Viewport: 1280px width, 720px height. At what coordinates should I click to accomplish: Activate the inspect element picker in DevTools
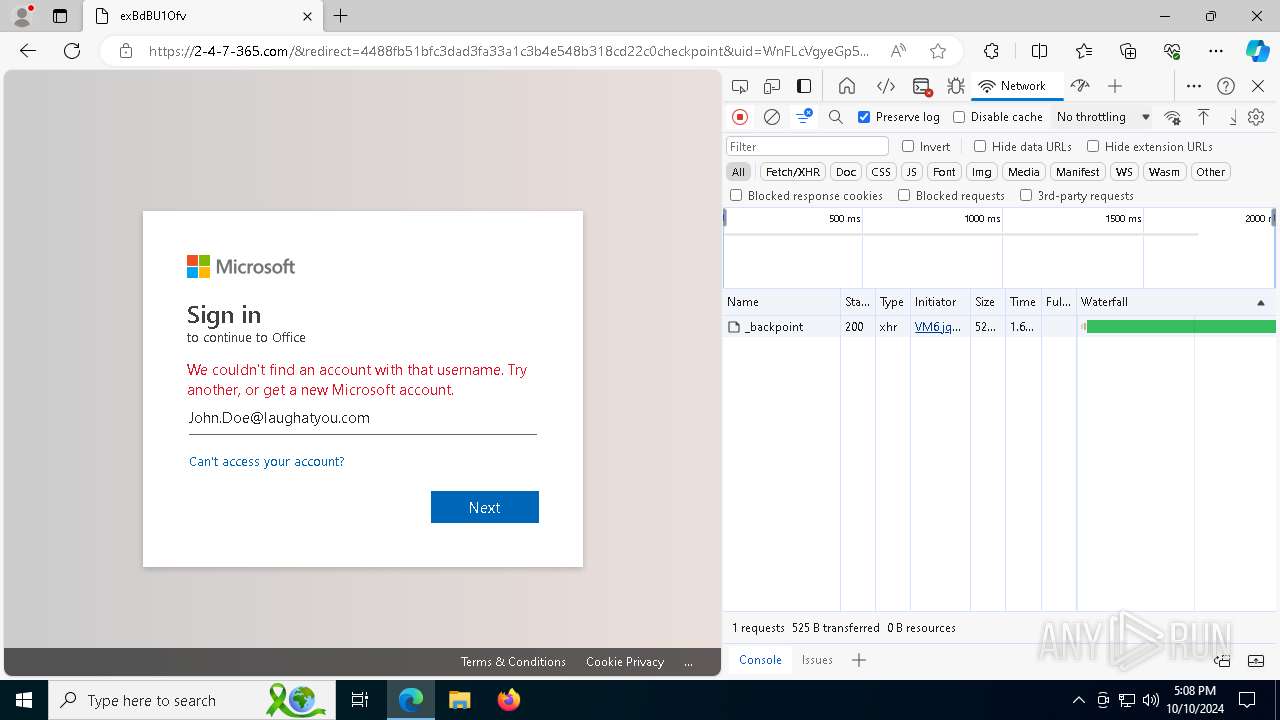pos(740,86)
